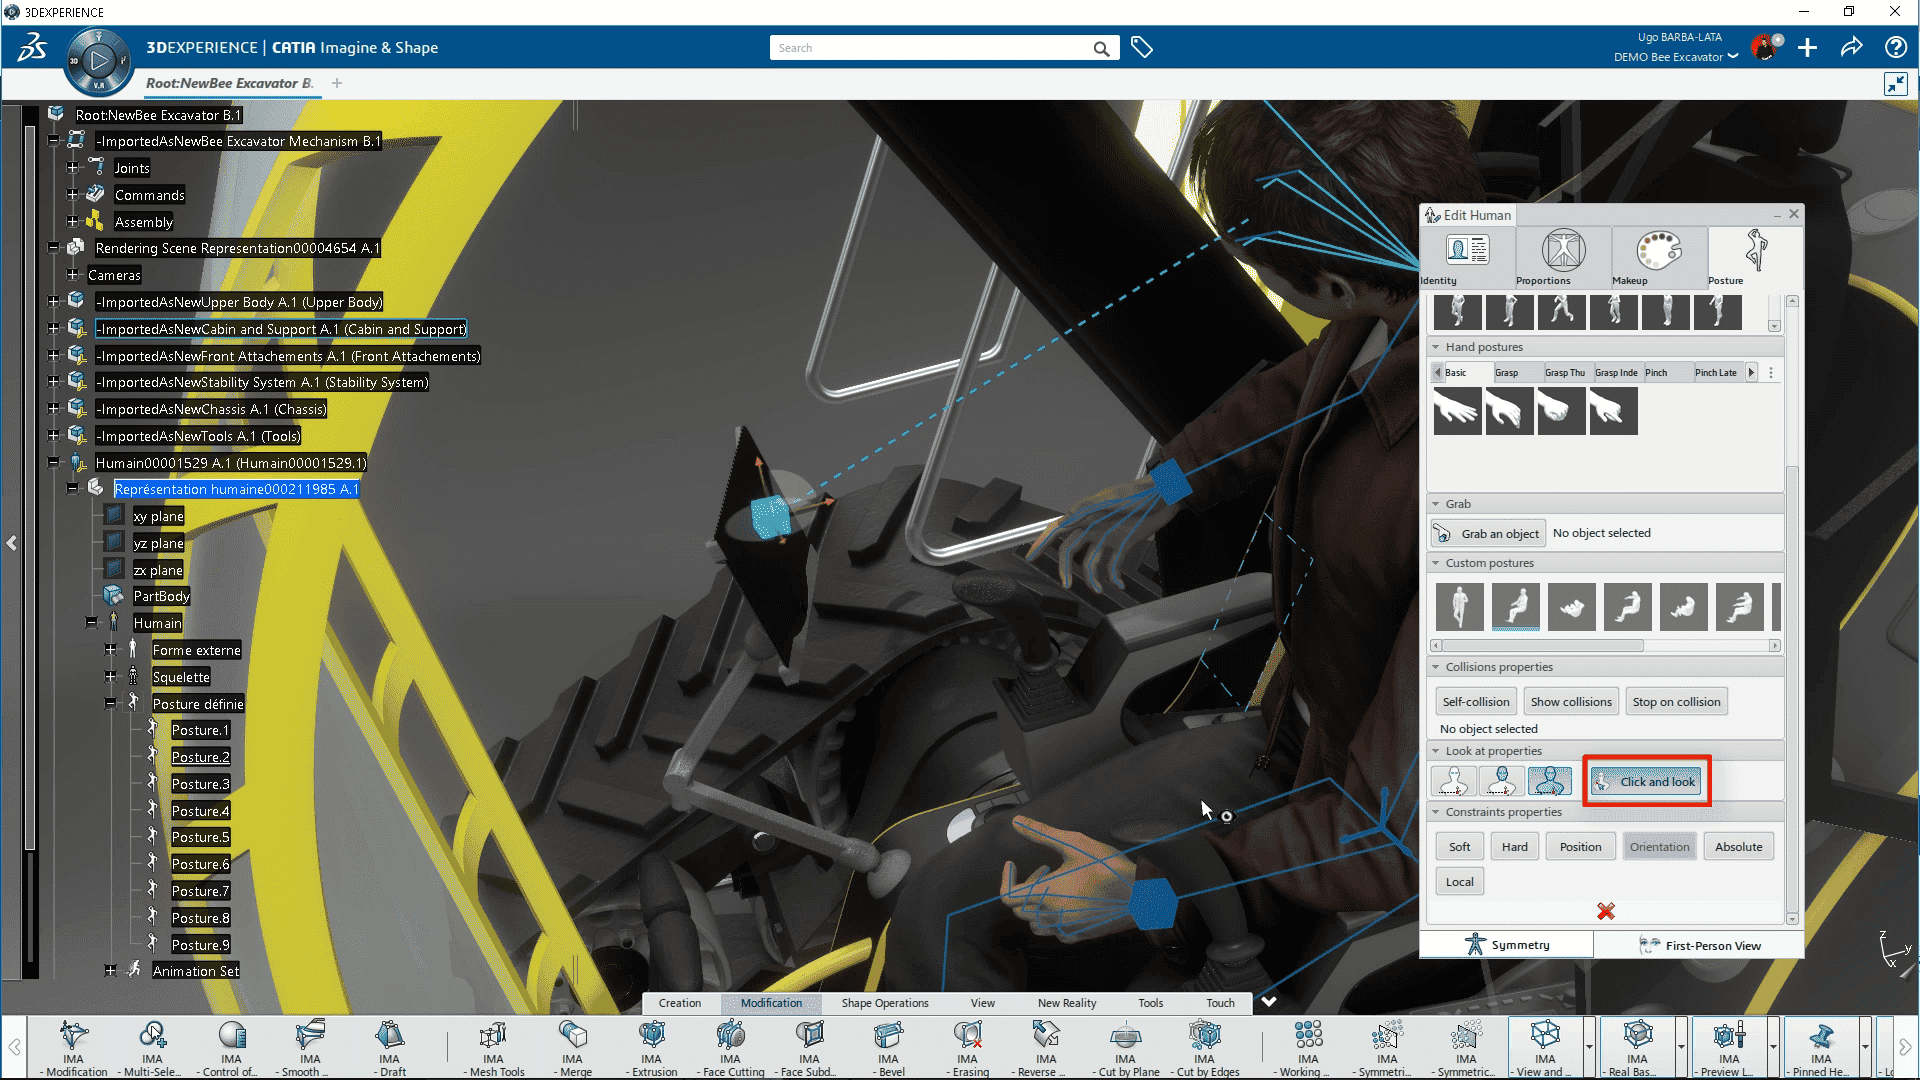The image size is (1920, 1080).
Task: Select the IMA Bevel tool
Action: pyautogui.click(x=888, y=1036)
